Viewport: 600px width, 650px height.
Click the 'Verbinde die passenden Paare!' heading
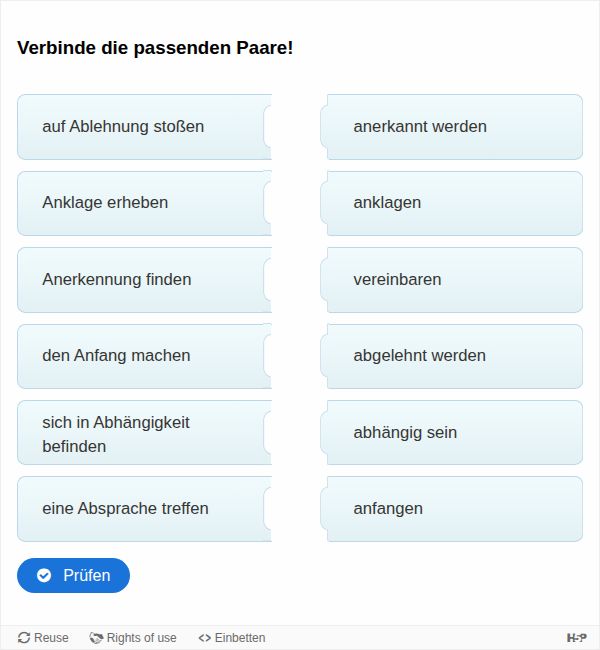155,47
